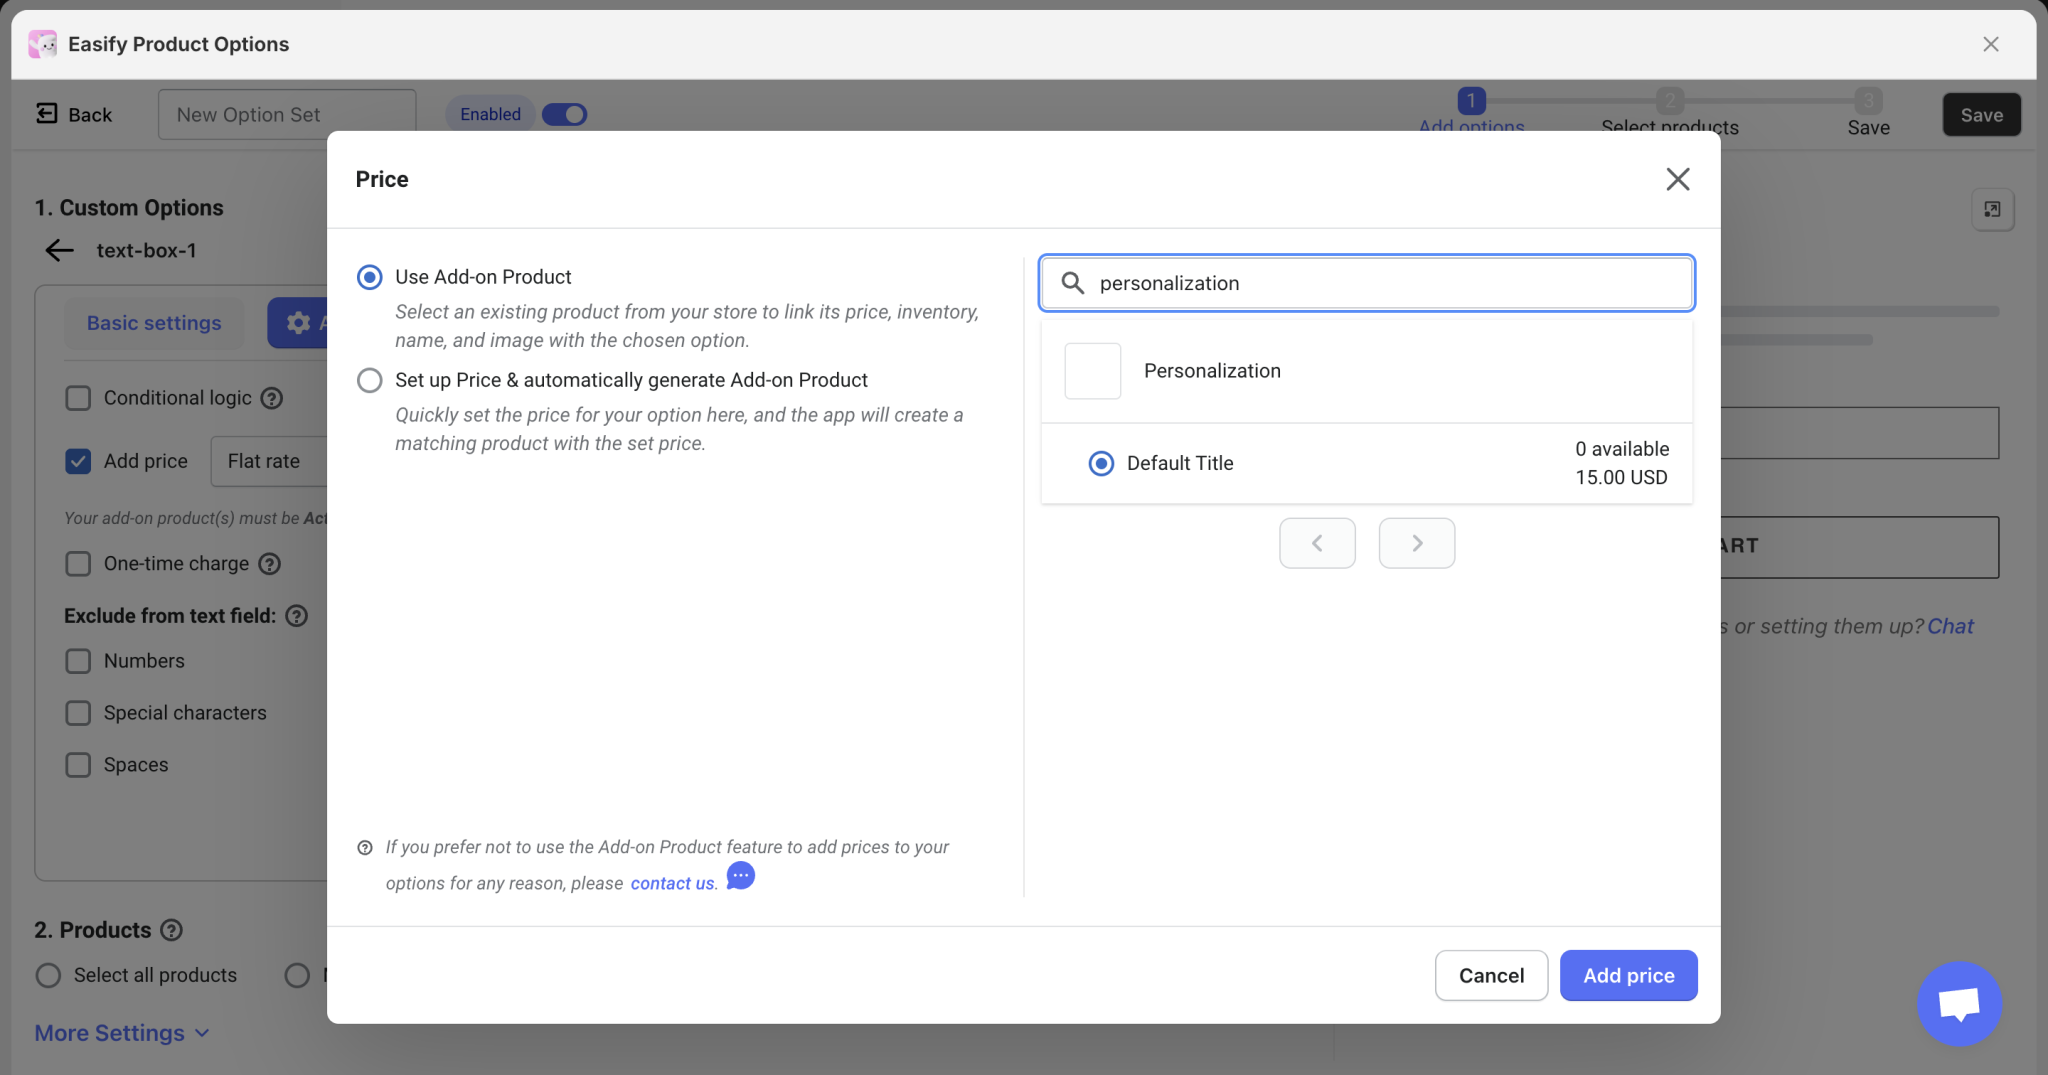This screenshot has height=1075, width=2048.
Task: Click the Back arrow icon at top left
Action: pos(46,114)
